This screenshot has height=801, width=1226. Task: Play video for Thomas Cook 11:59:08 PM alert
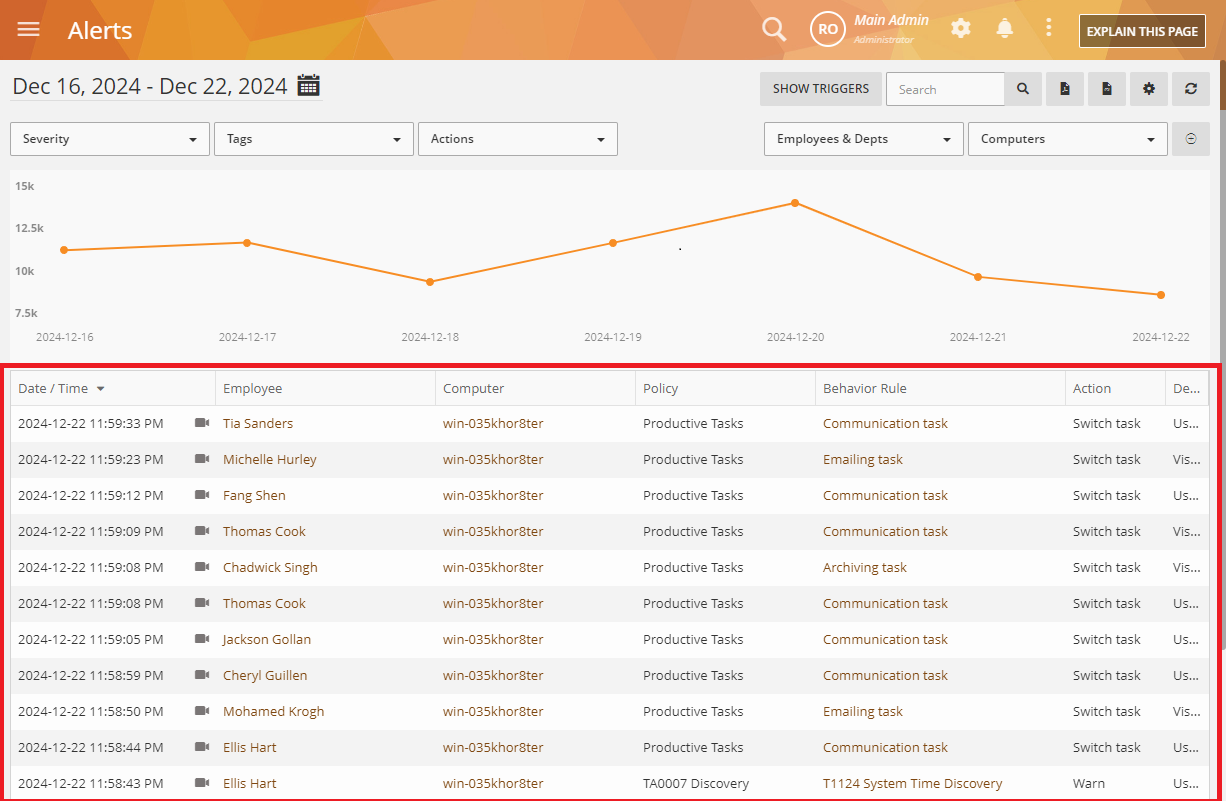point(202,603)
